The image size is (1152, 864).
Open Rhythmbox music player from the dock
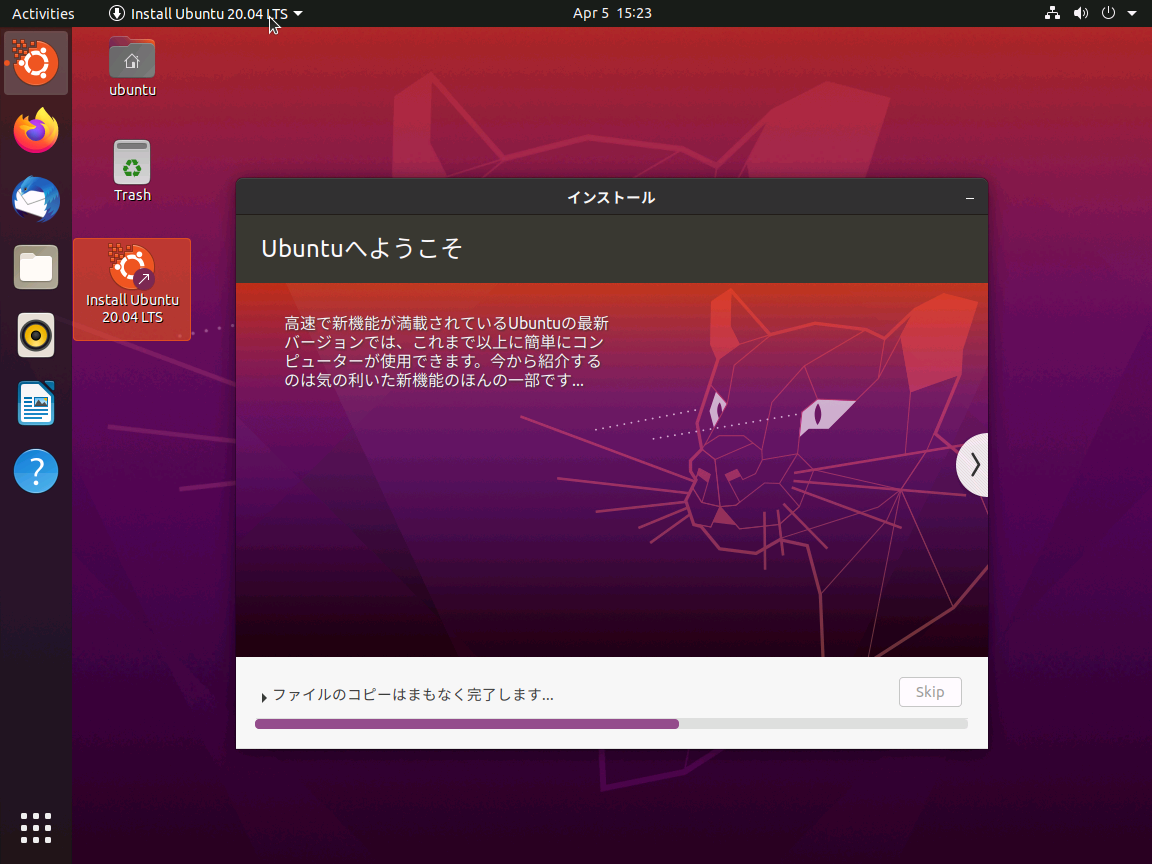coord(35,335)
